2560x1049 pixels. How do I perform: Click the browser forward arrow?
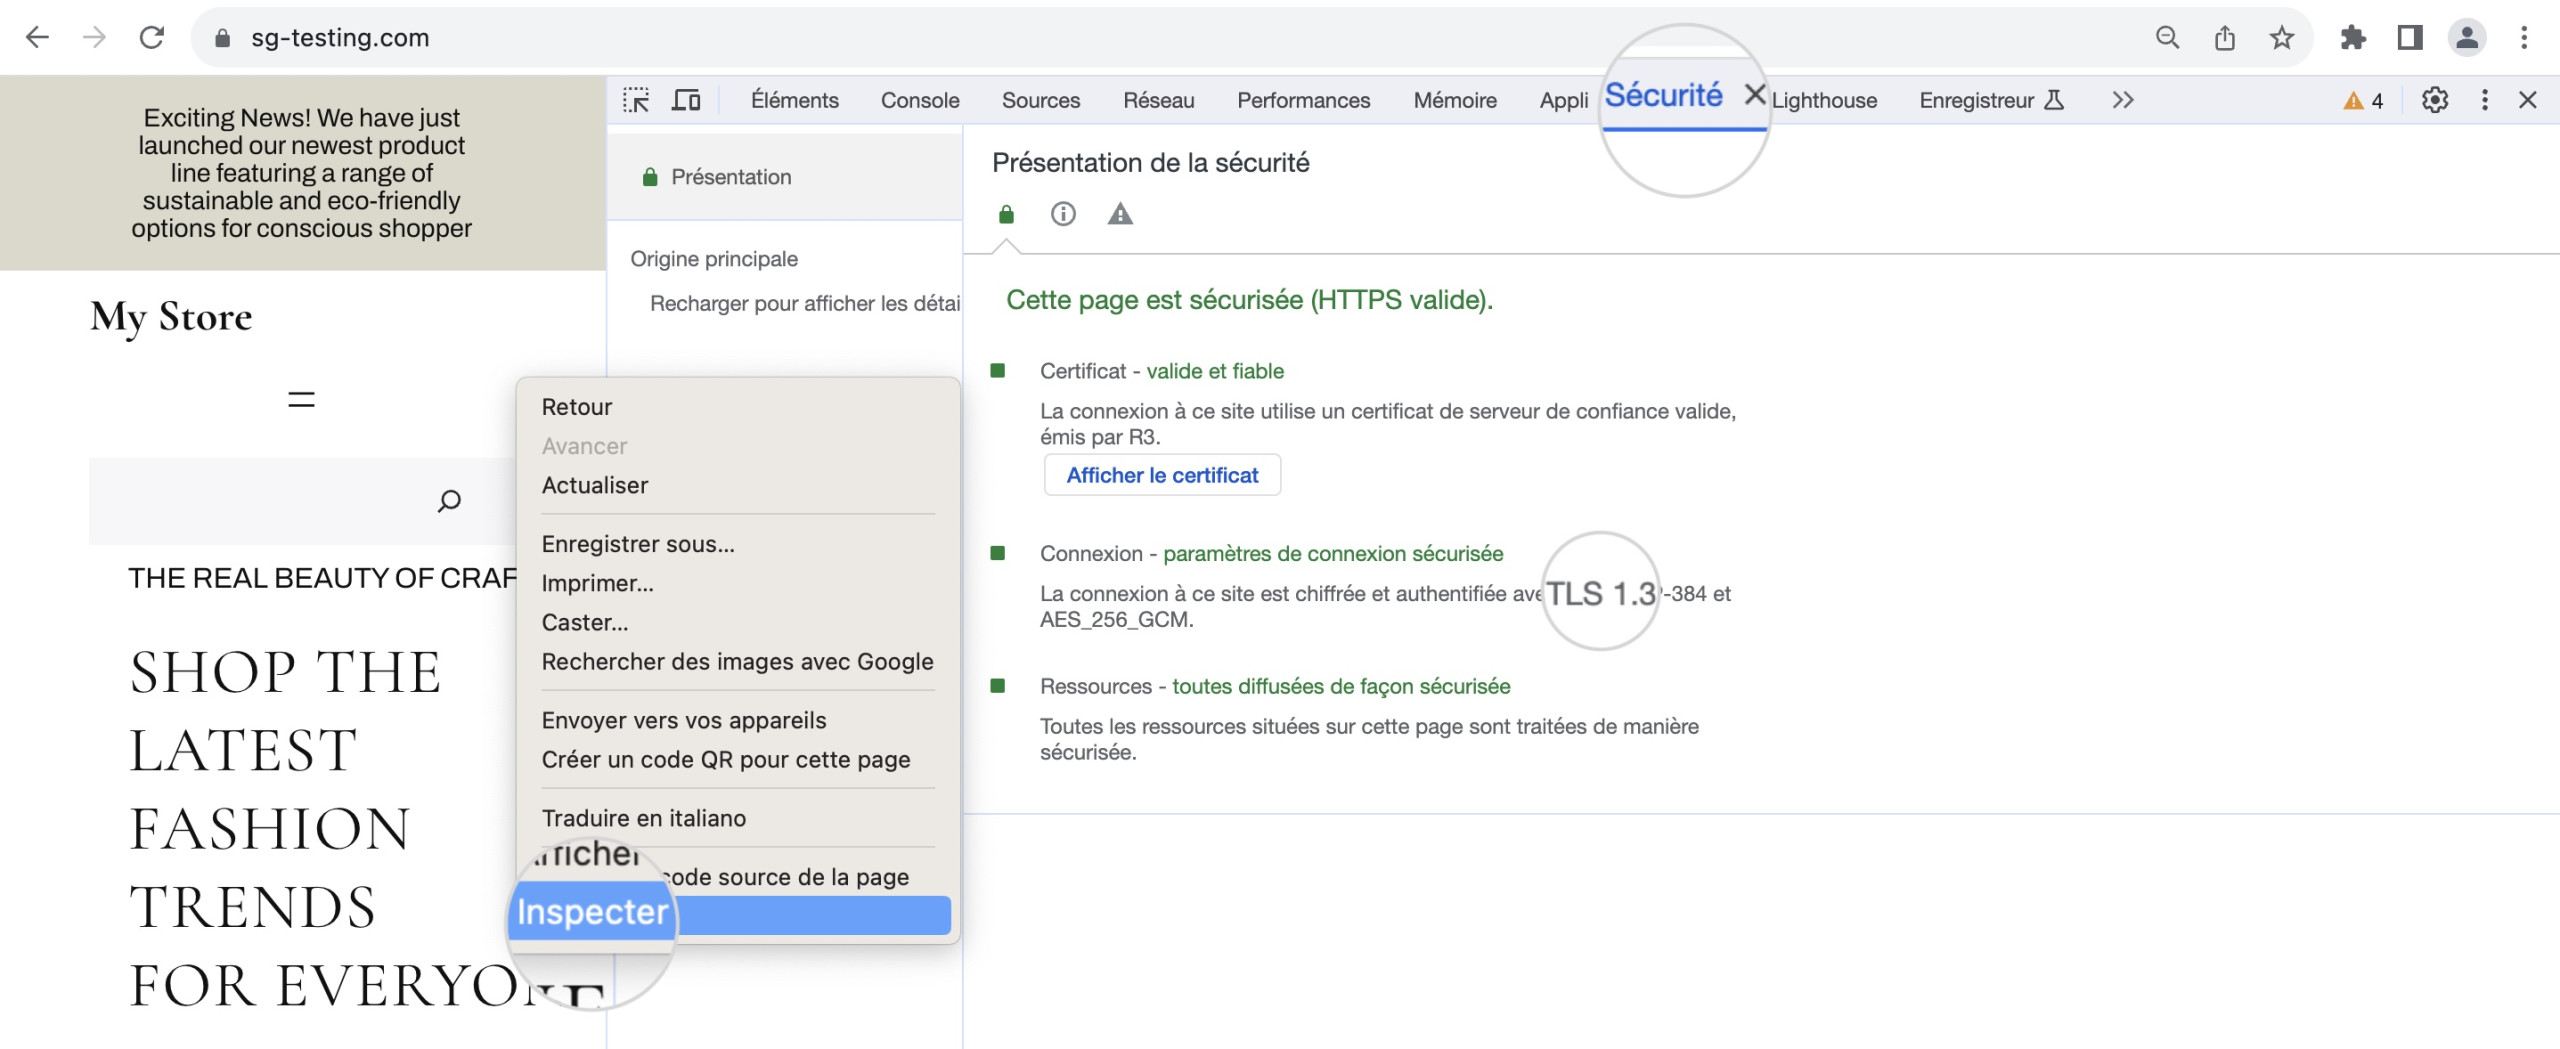coord(94,38)
